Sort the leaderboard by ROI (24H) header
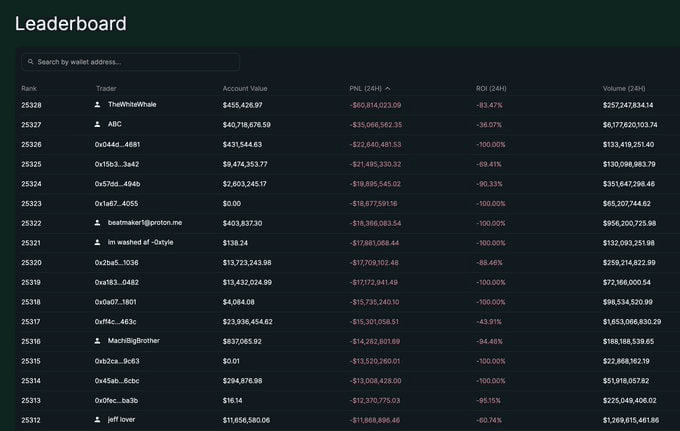Image resolution: width=680 pixels, height=431 pixels. pos(491,88)
